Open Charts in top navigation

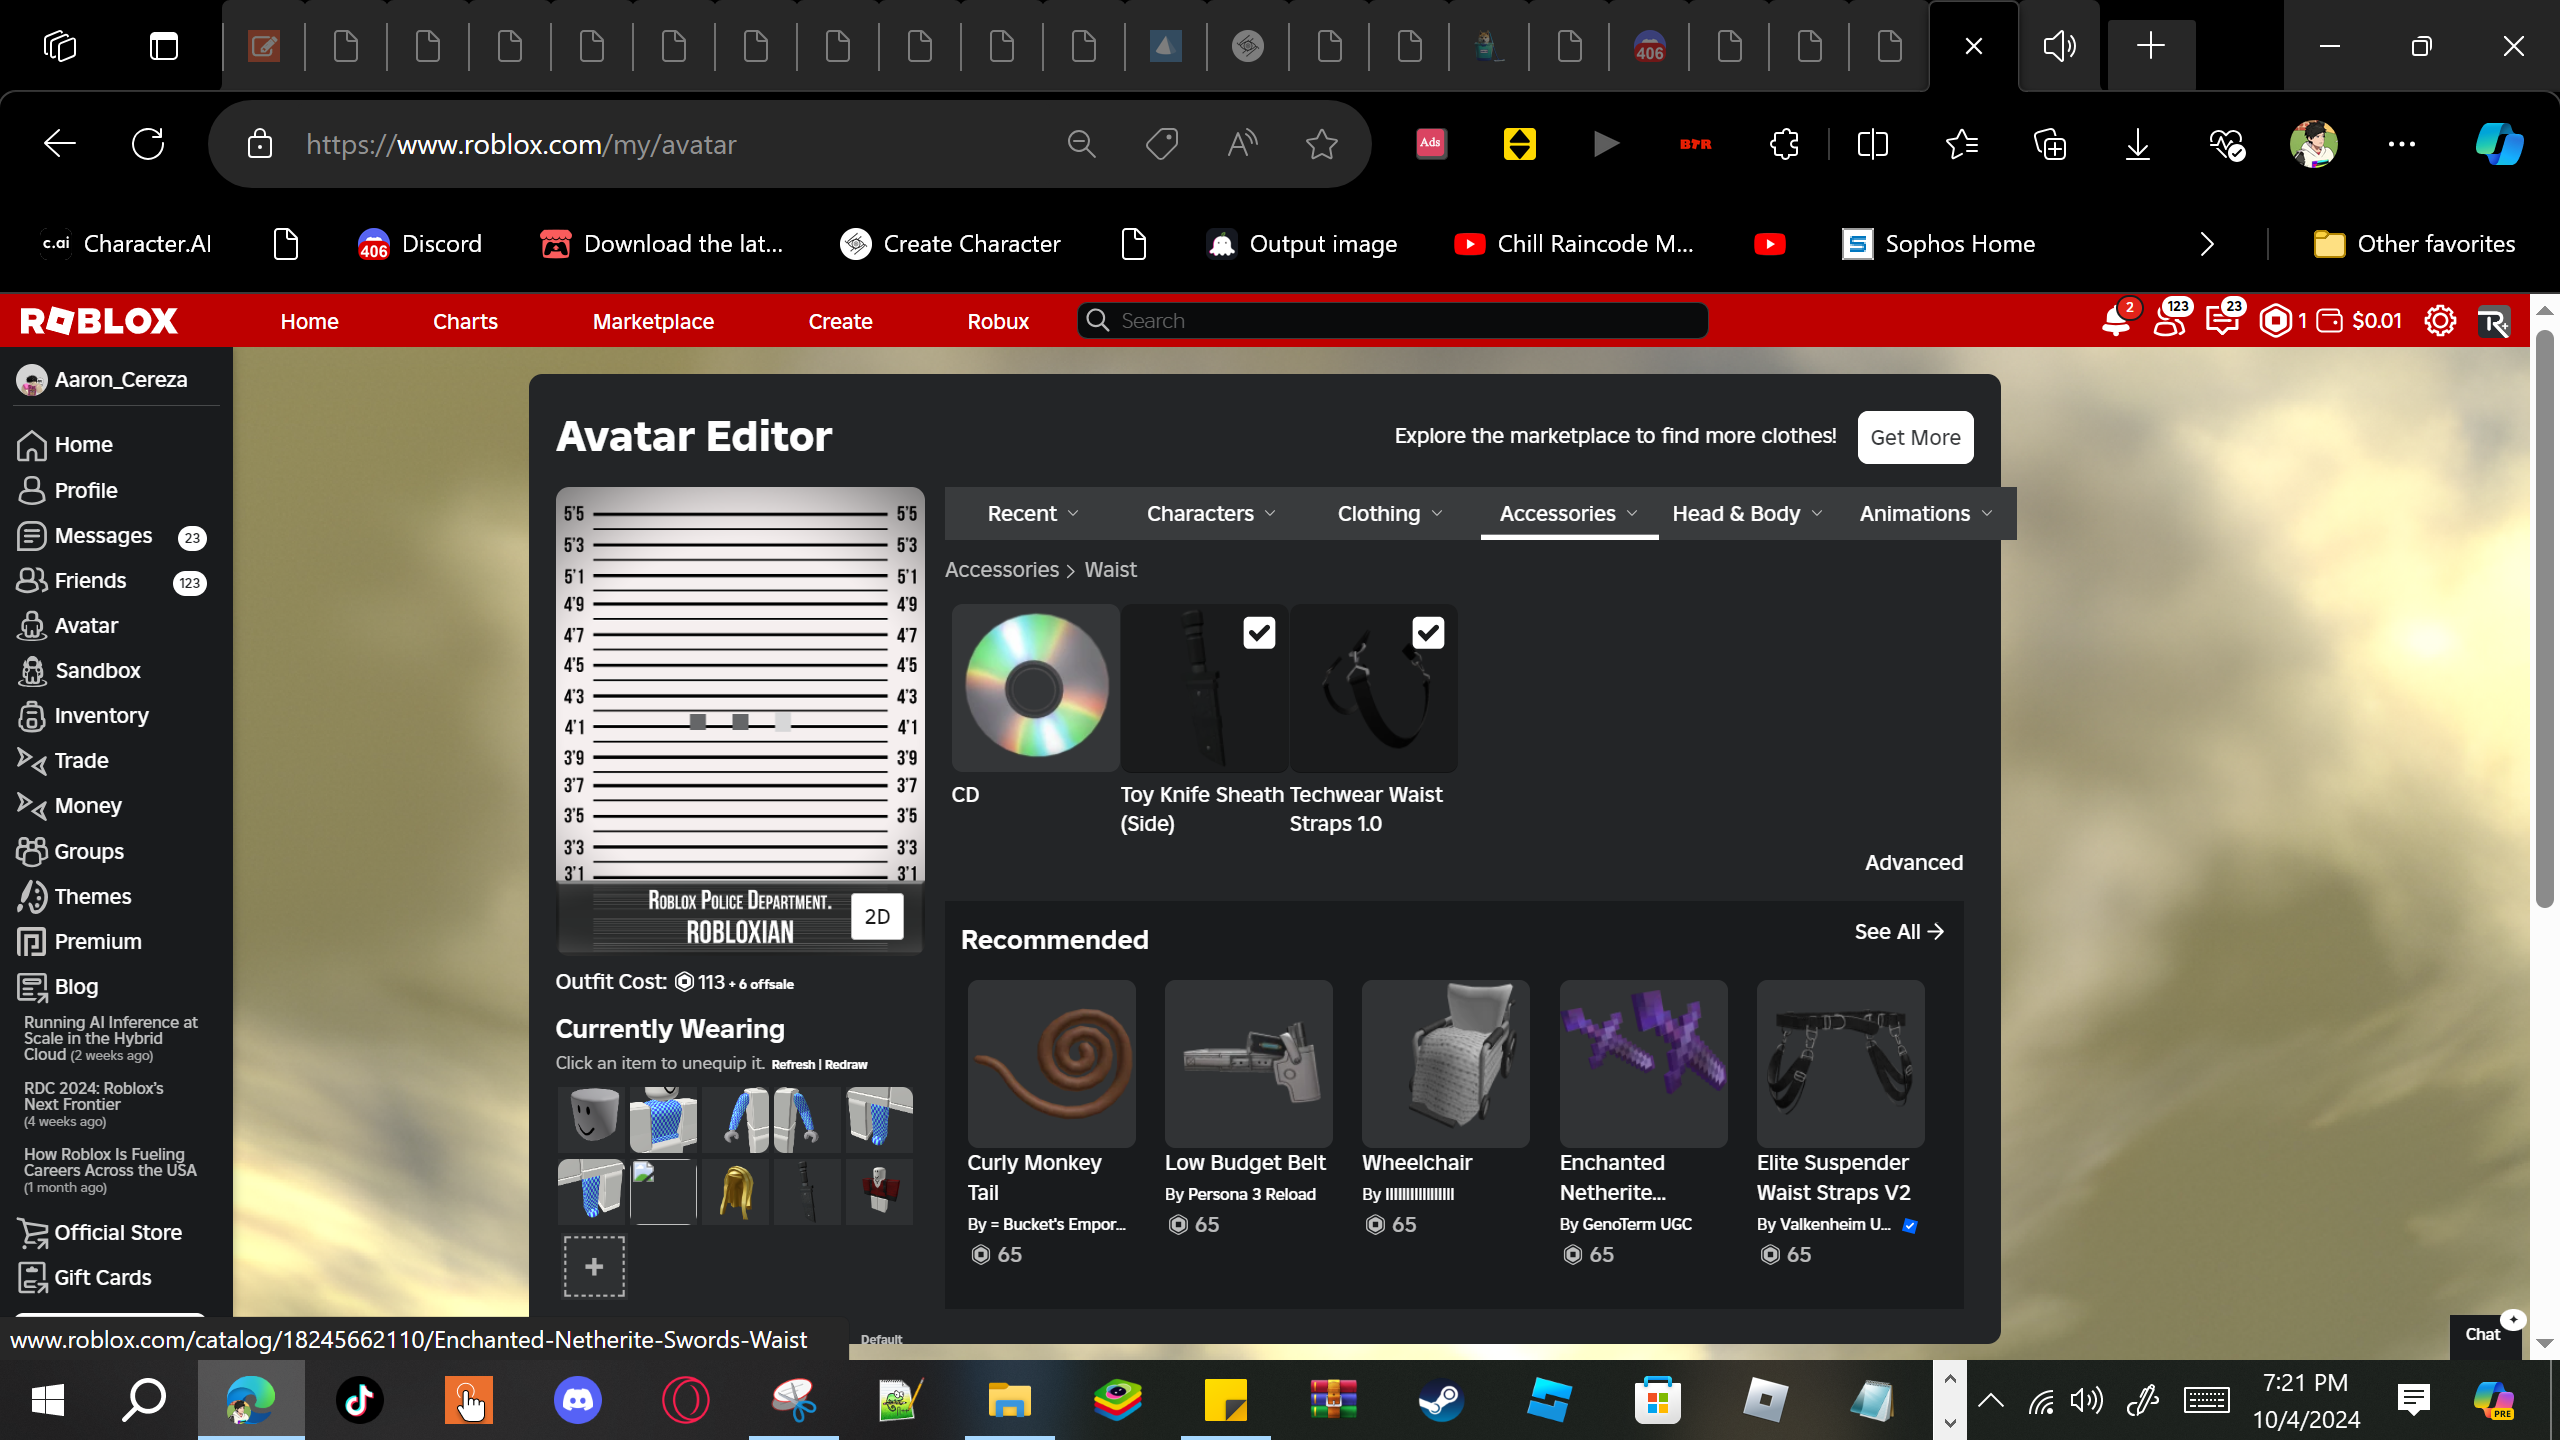tap(465, 321)
